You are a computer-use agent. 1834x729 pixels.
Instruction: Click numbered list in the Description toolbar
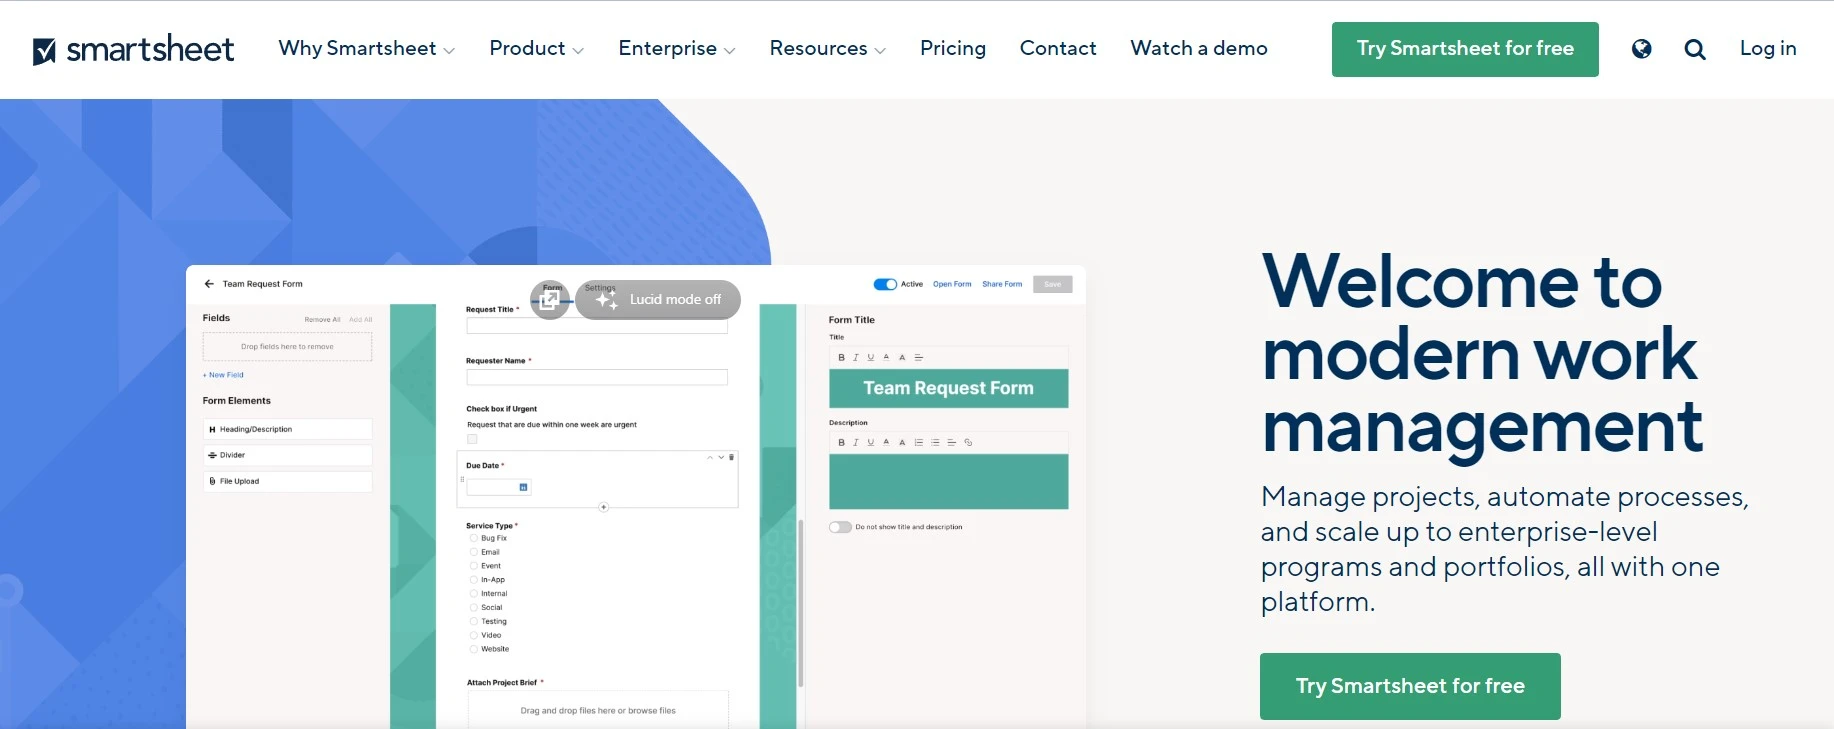pos(919,442)
